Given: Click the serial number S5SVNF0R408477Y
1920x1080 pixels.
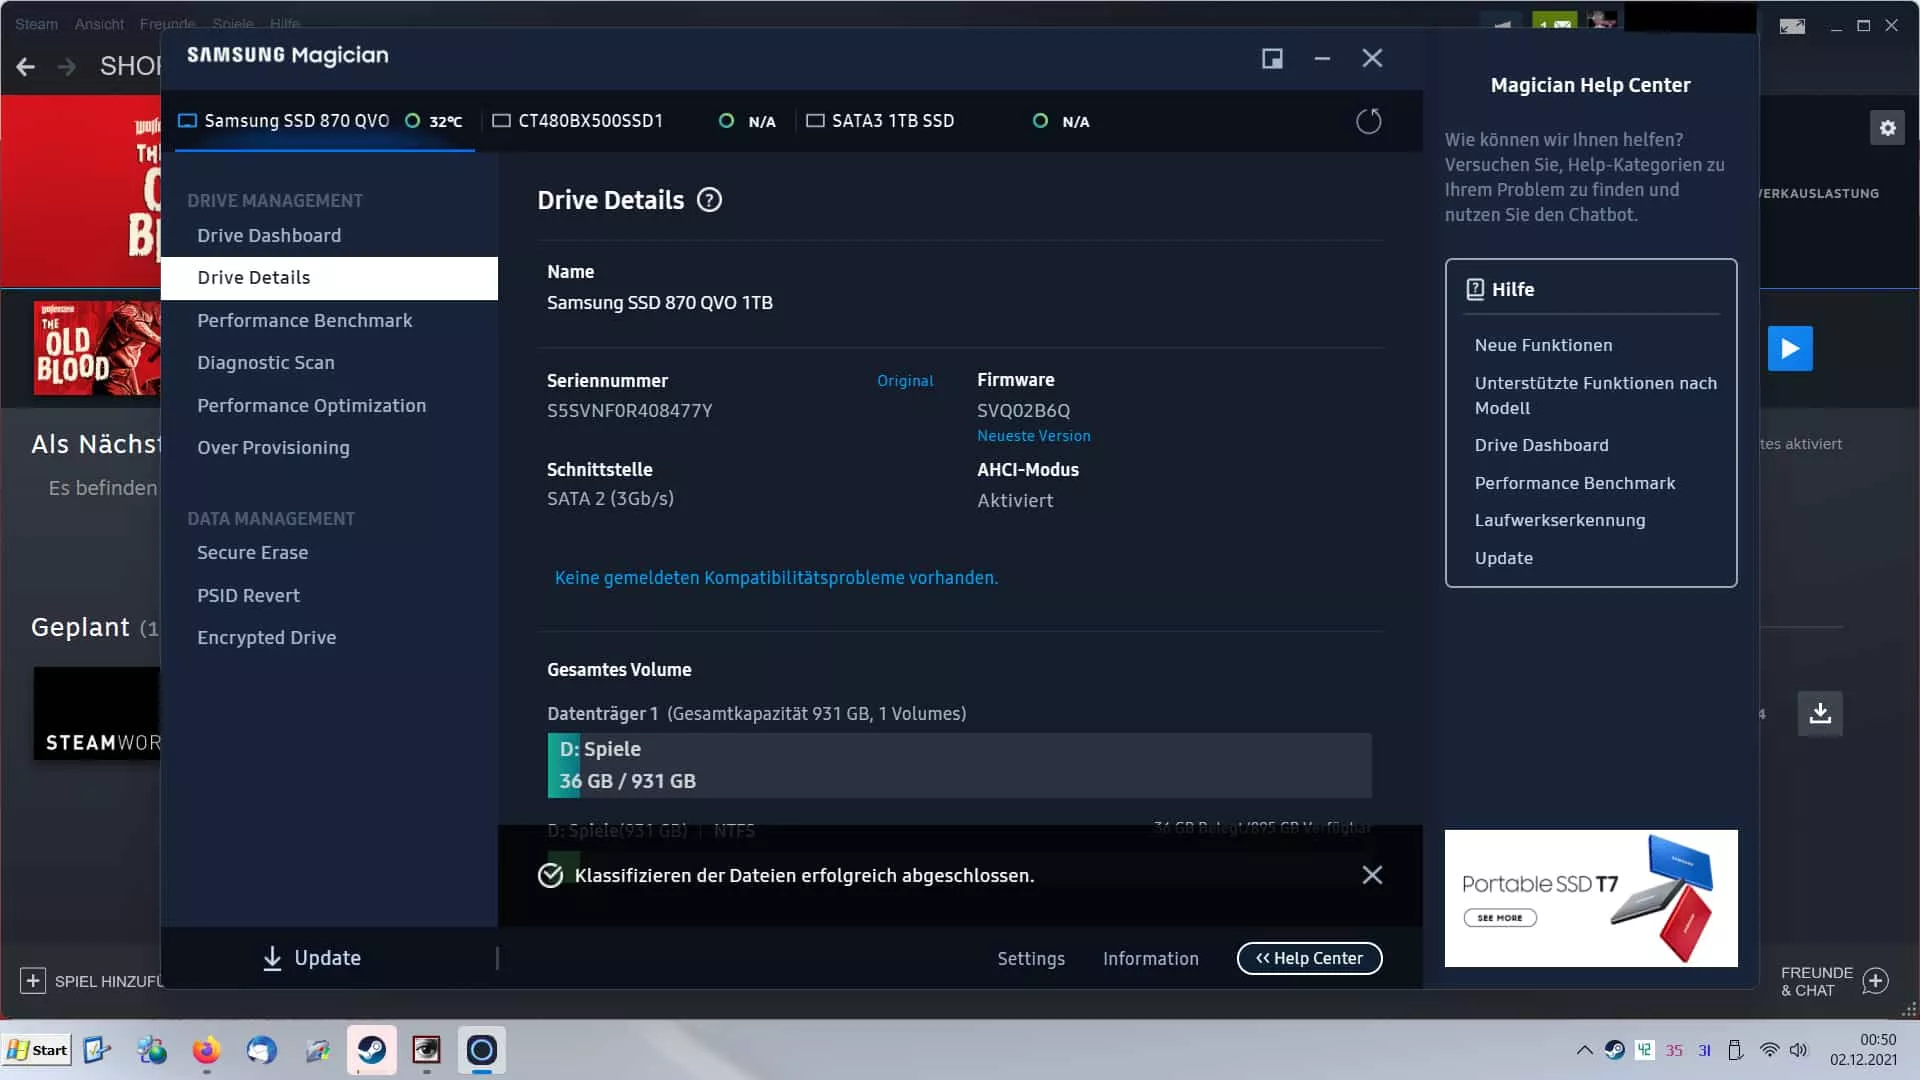Looking at the screenshot, I should coord(629,411).
